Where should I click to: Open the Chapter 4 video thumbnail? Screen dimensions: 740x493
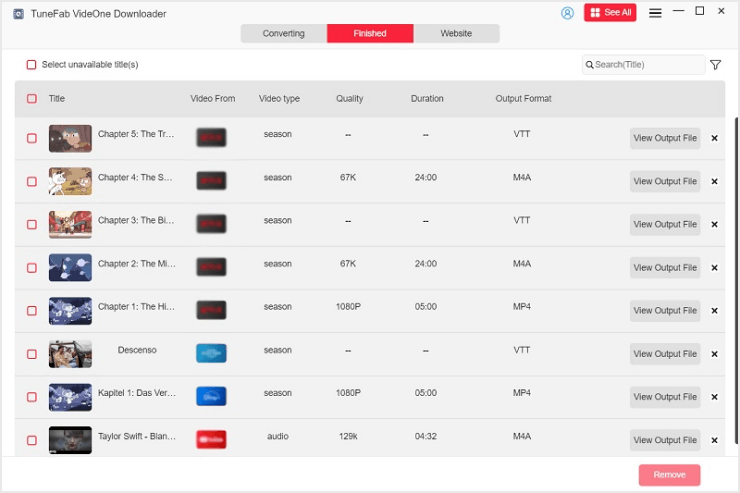pos(70,181)
